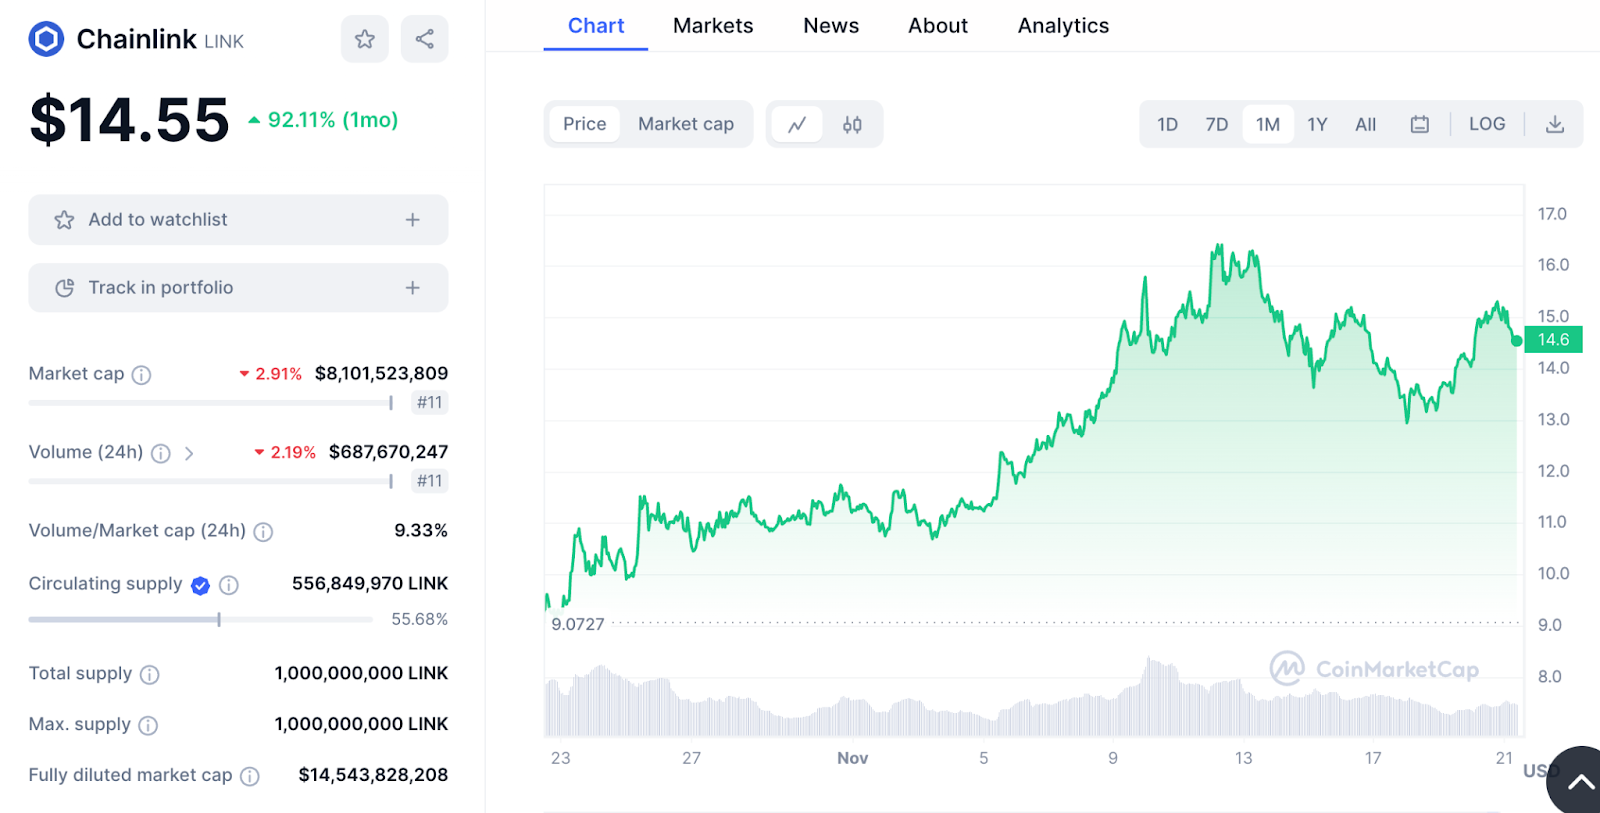
Task: Show Market cap info tooltip icon
Action: pyautogui.click(x=142, y=375)
